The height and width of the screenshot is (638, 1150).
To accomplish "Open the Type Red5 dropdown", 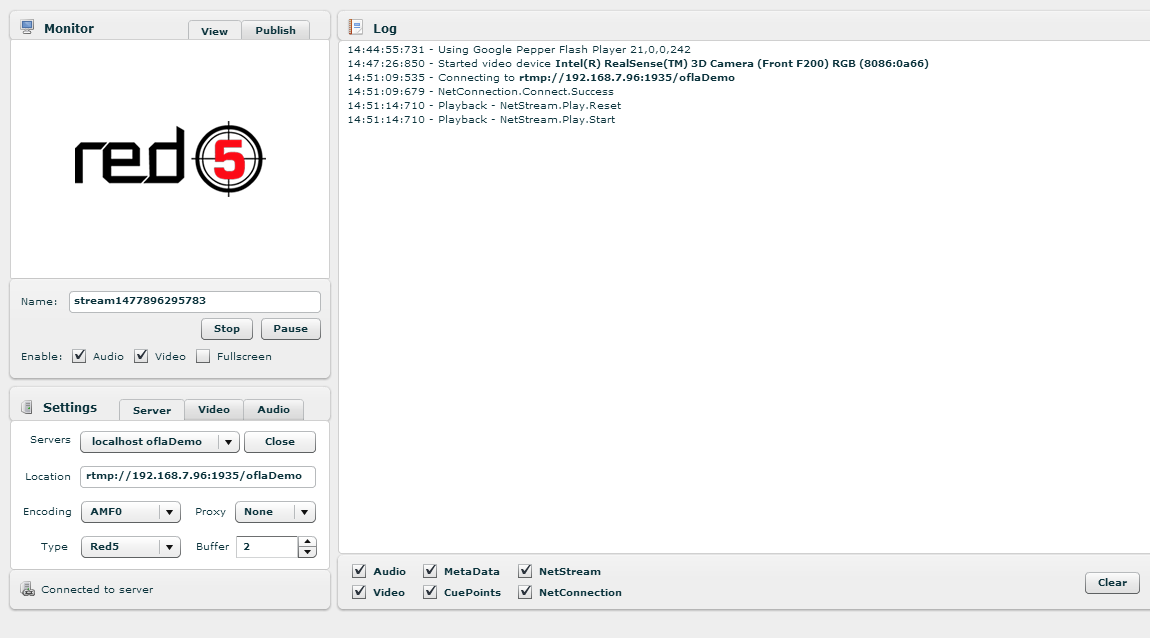I will [x=131, y=546].
